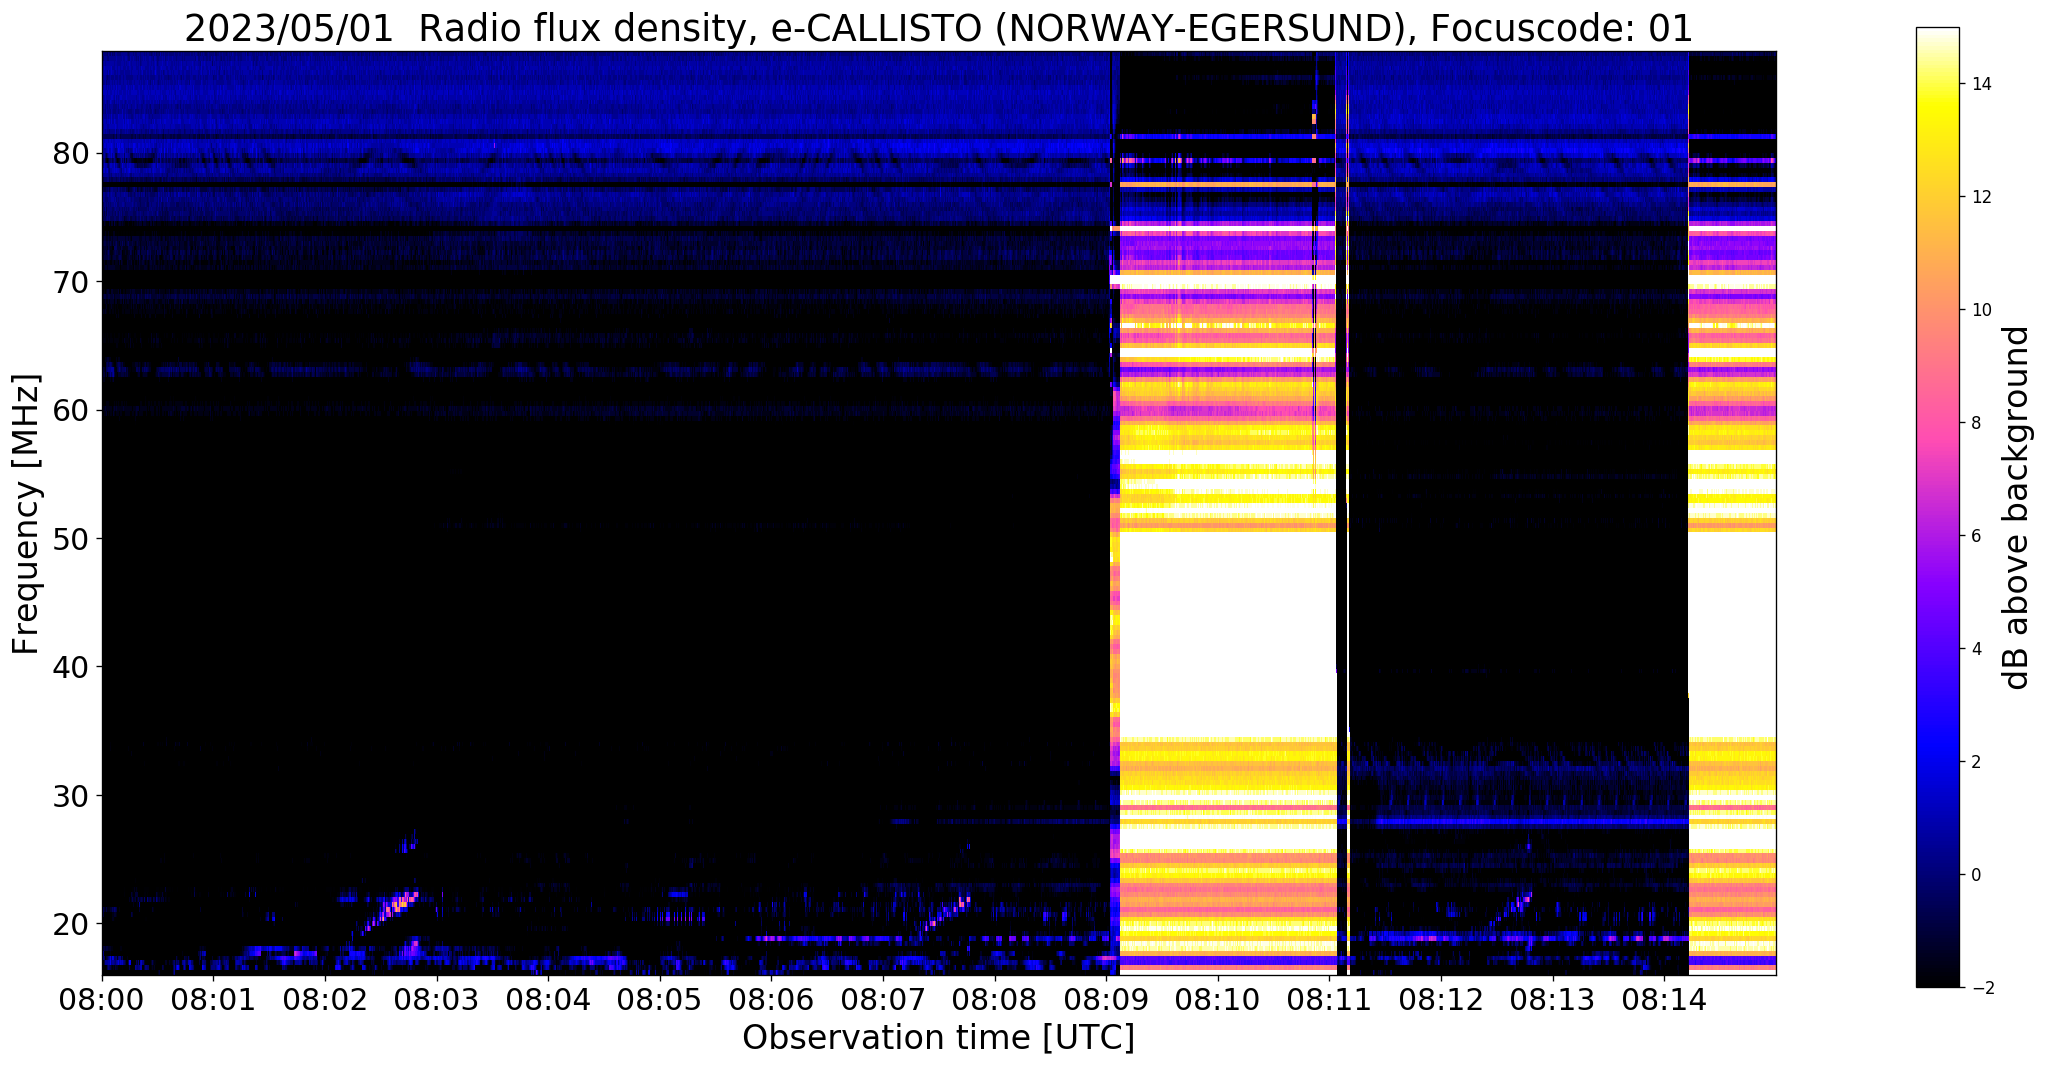2047x1067 pixels.
Task: Click the plot title mentioning NORWAY-EGERSUND
Action: (x=938, y=29)
